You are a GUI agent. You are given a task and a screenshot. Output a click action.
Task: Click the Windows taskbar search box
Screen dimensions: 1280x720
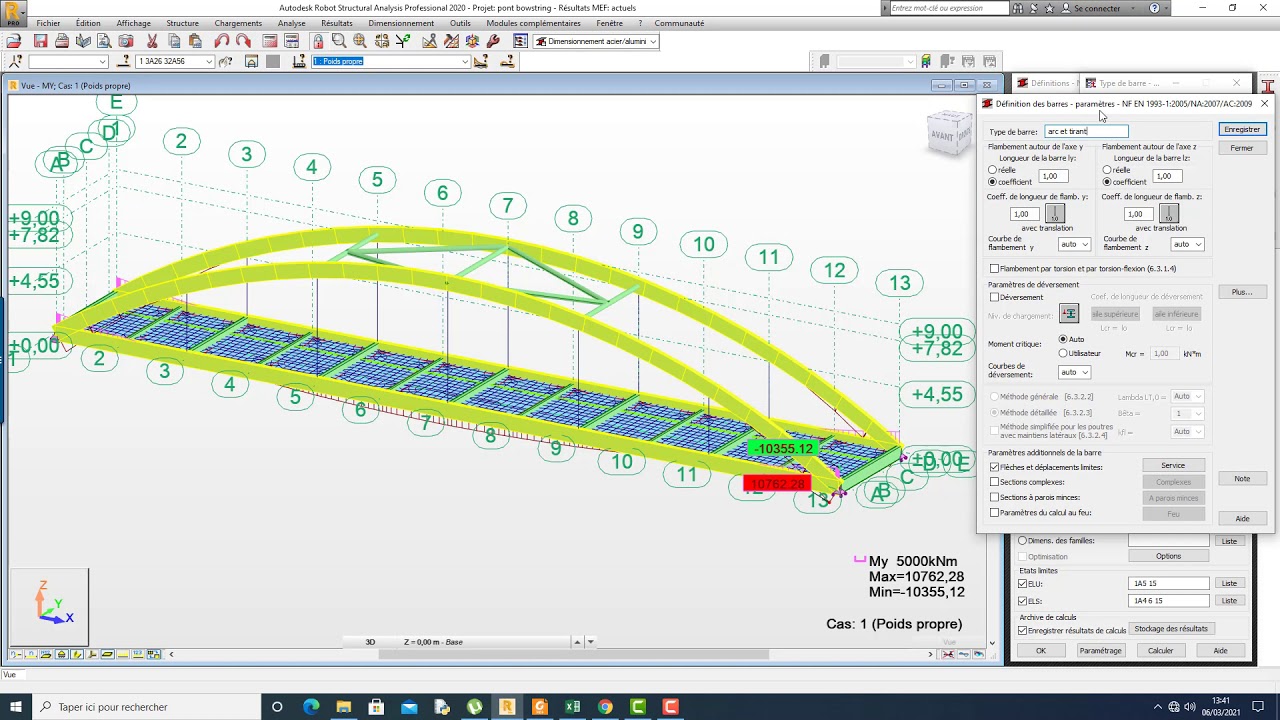click(x=145, y=707)
